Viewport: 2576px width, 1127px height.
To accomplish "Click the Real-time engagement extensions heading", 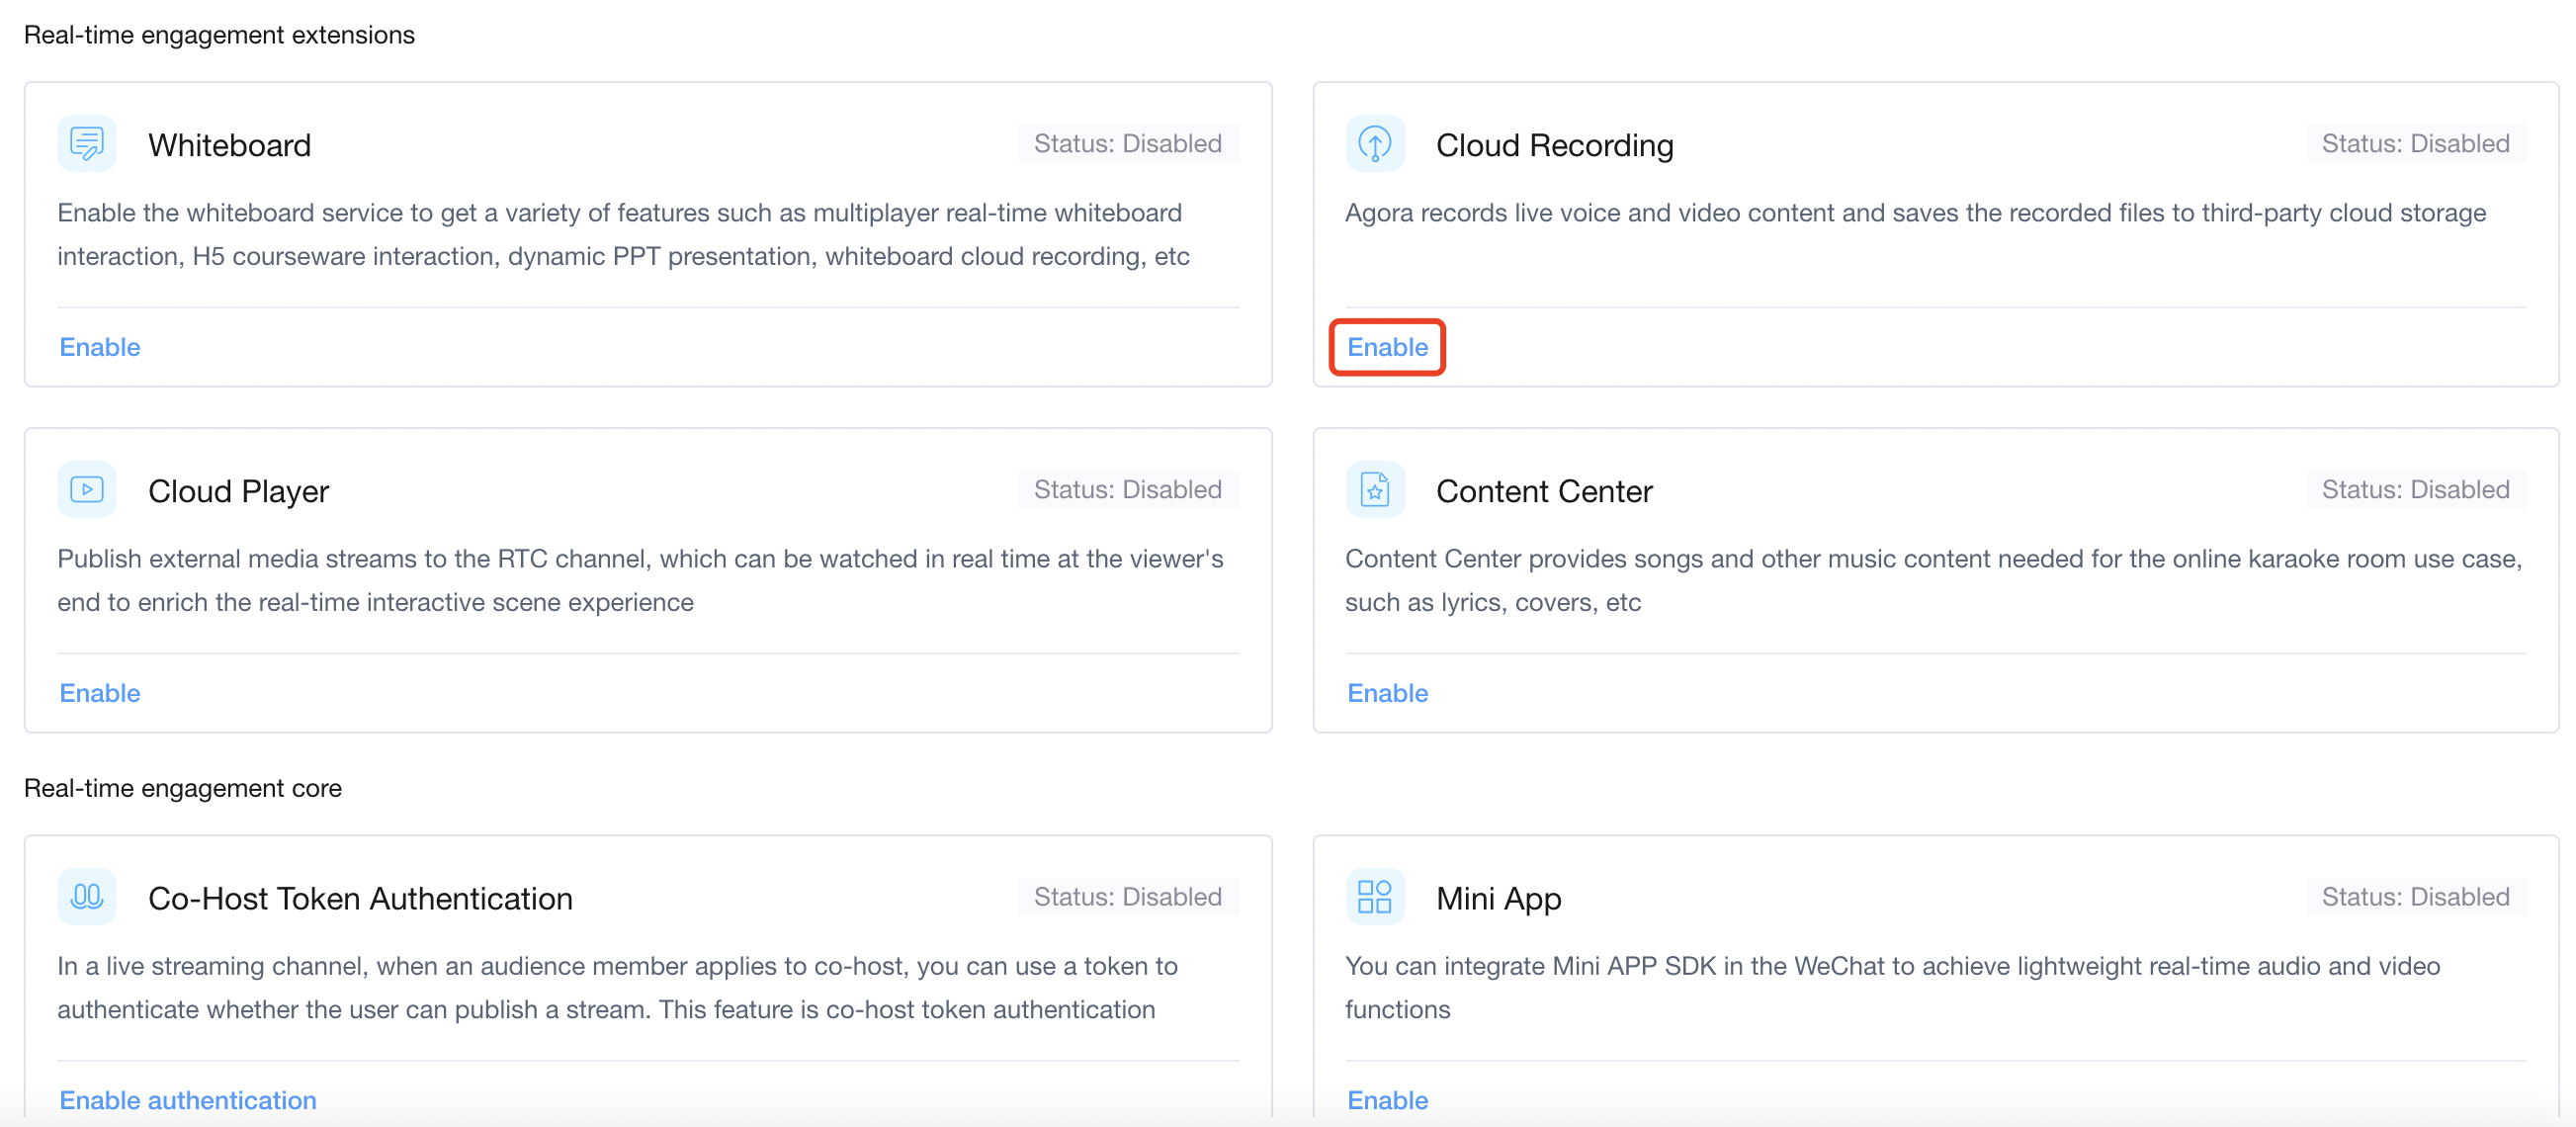I will click(219, 35).
